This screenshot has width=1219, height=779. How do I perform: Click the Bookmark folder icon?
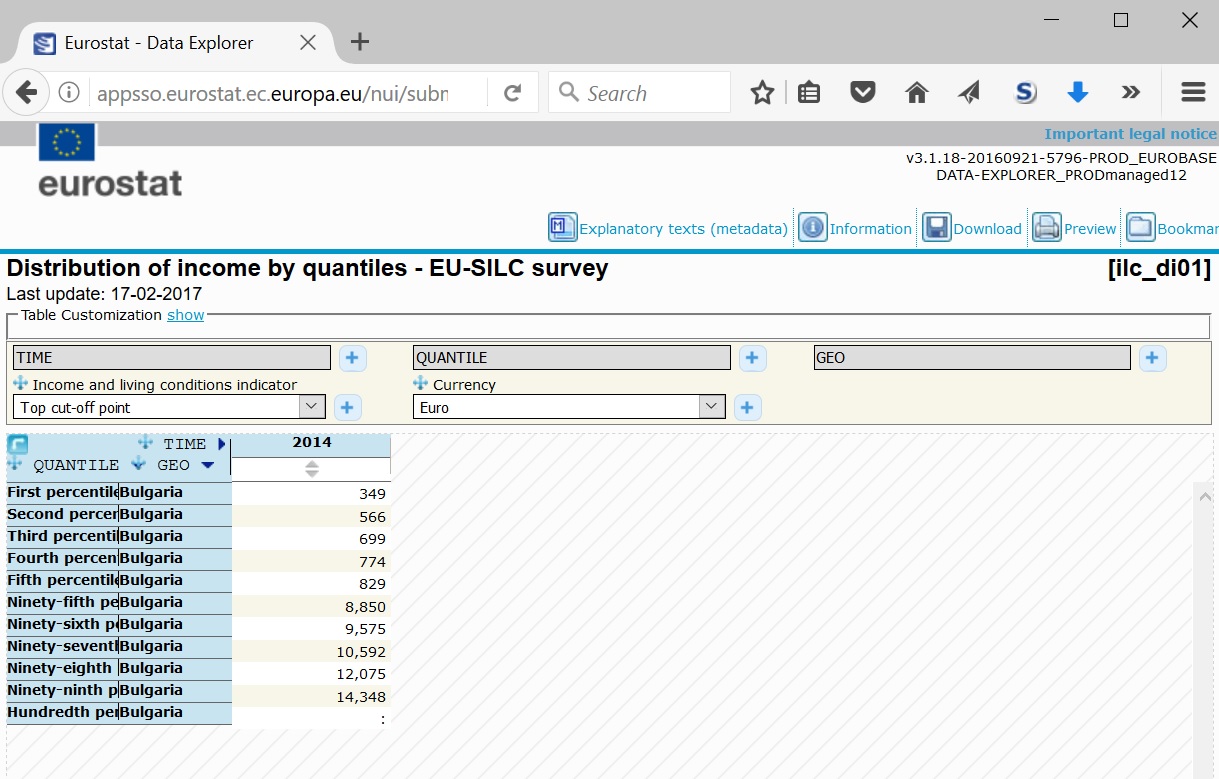pos(1141,227)
